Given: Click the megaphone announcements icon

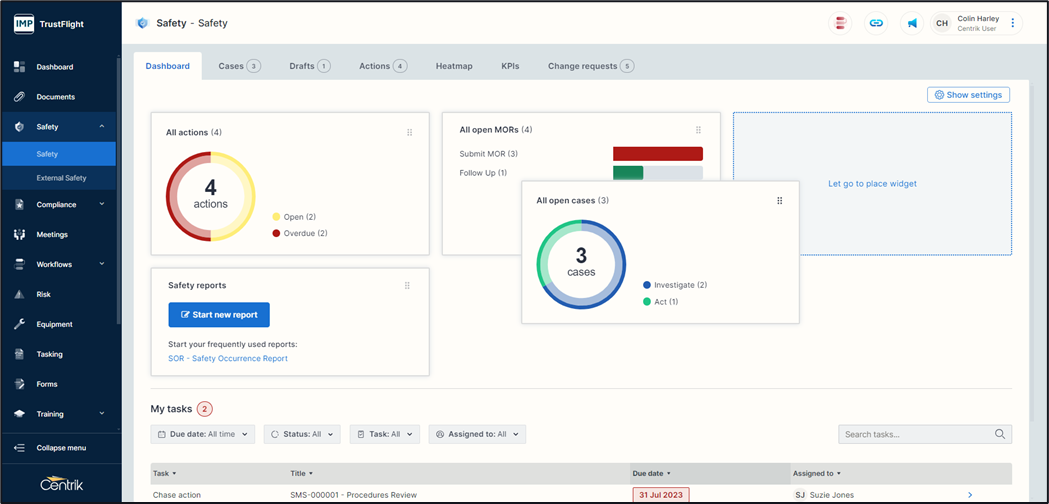Looking at the screenshot, I should (912, 23).
